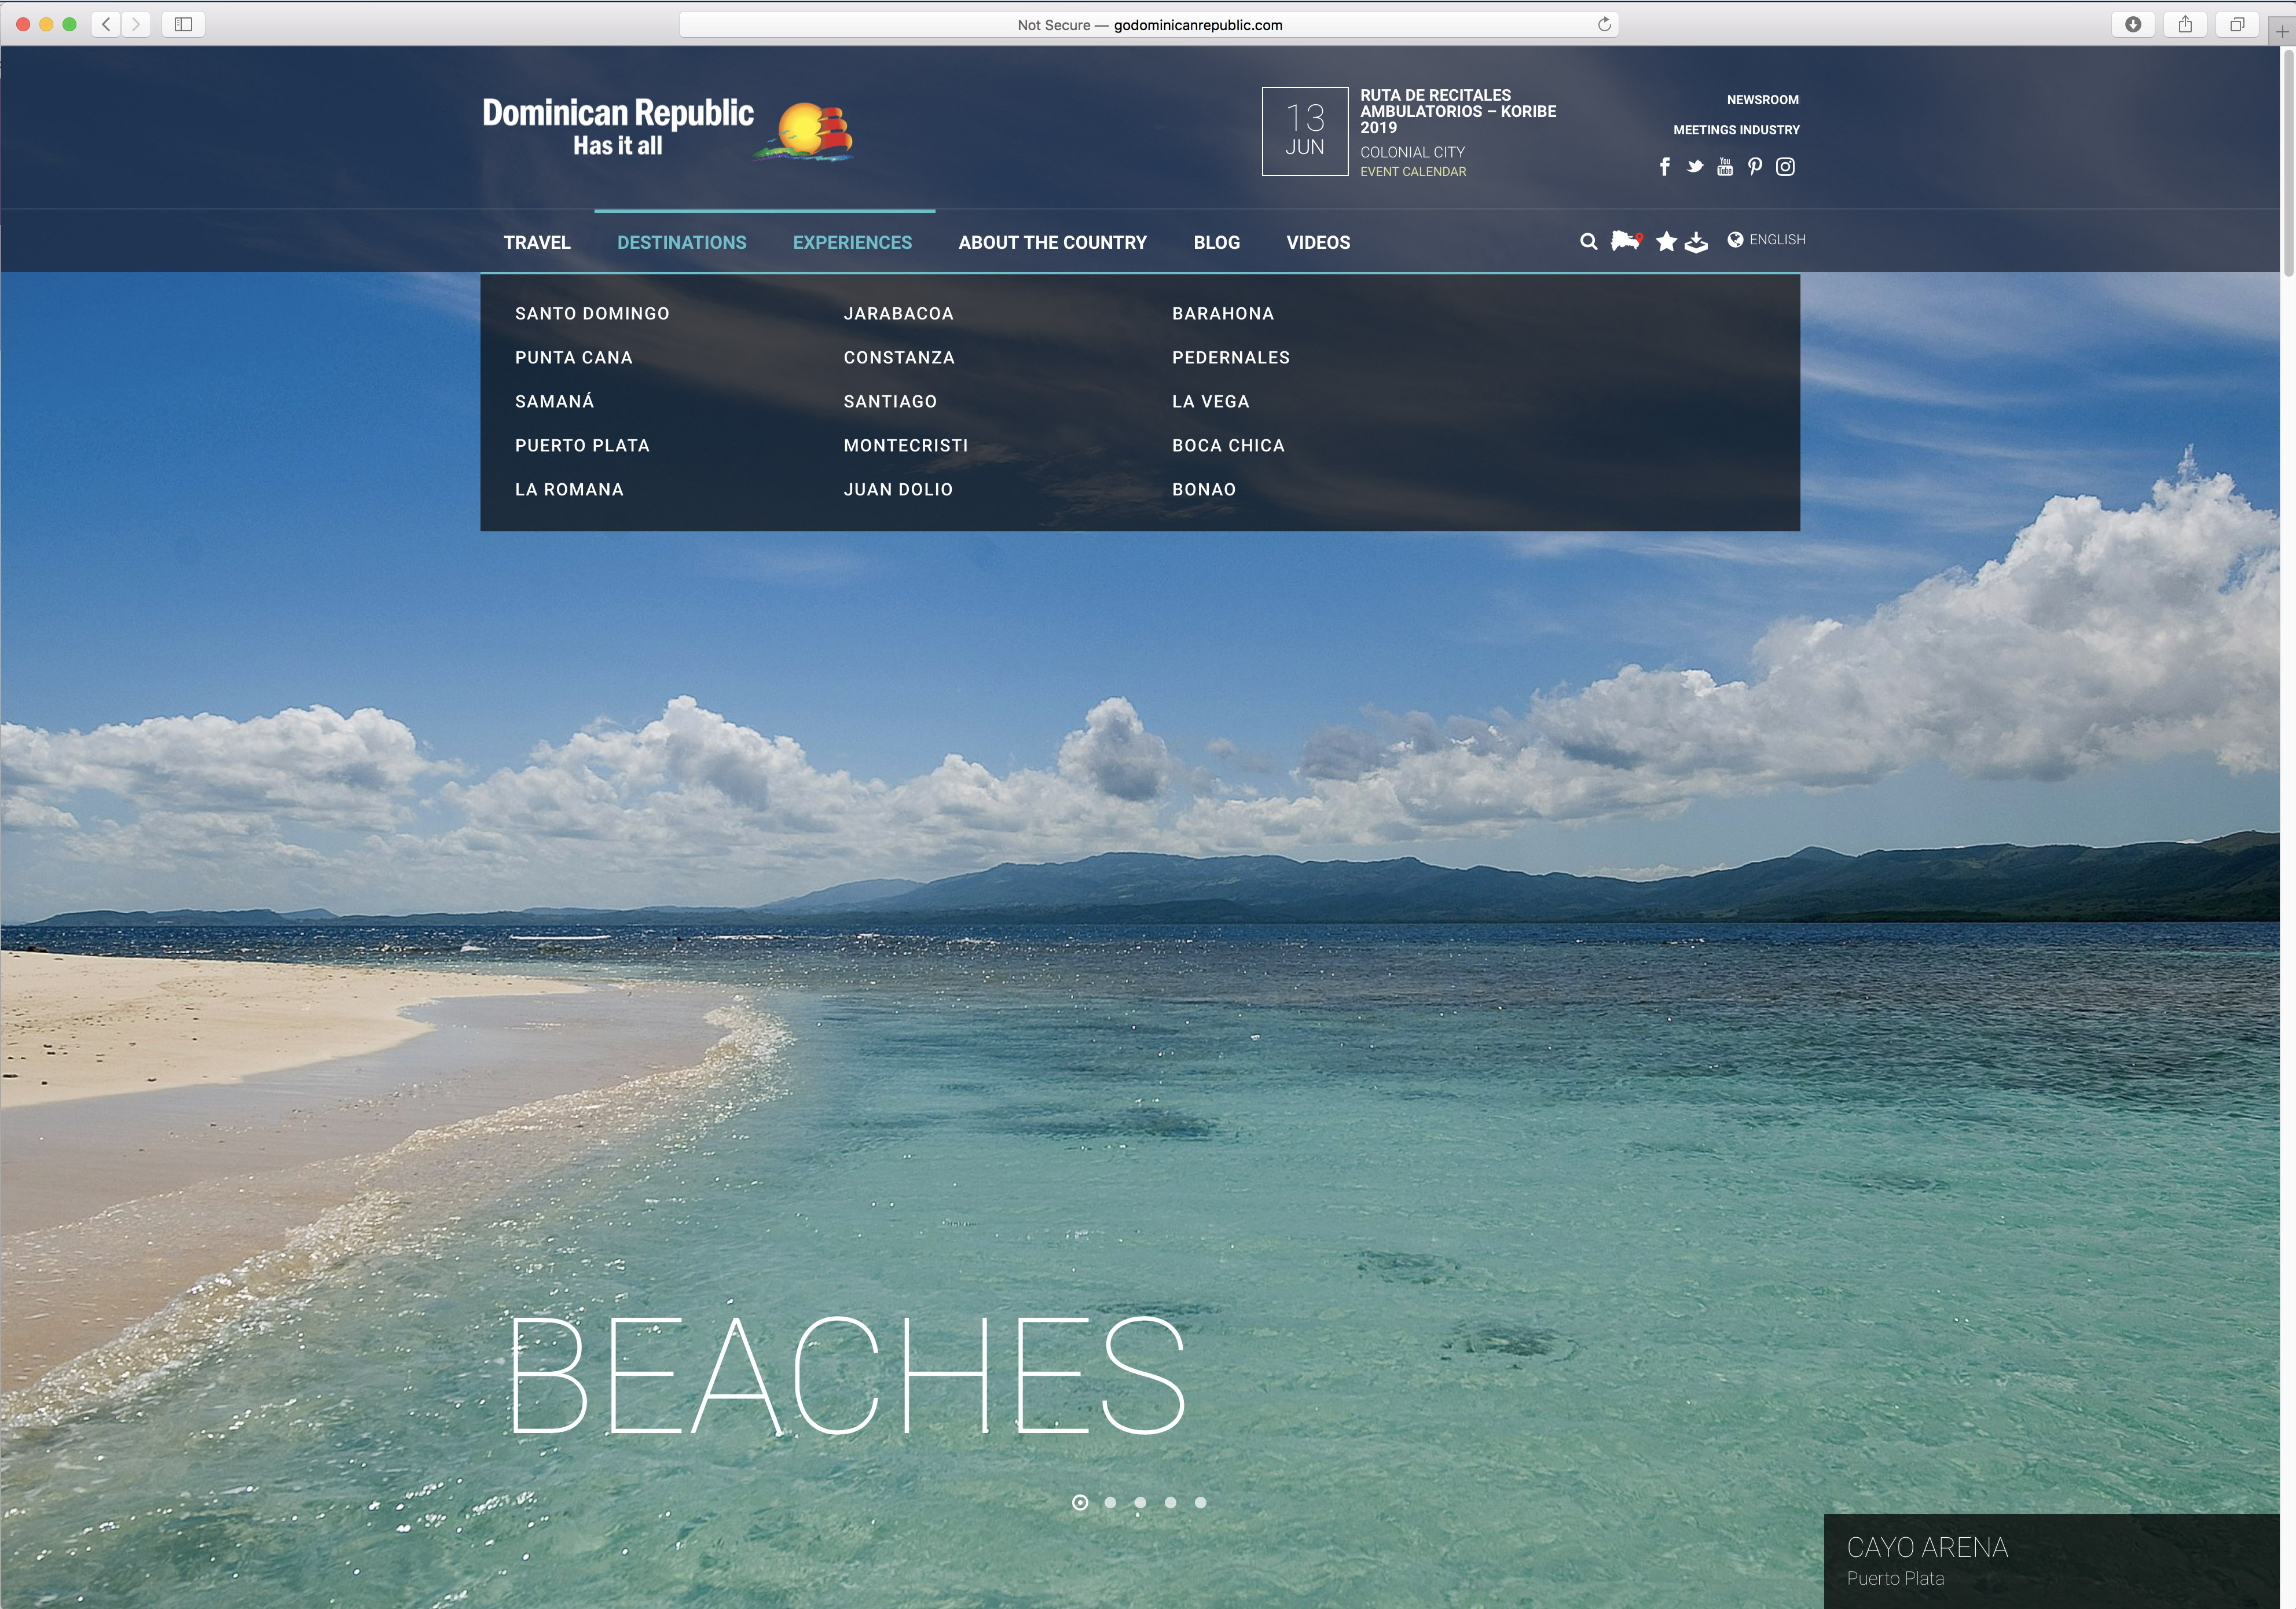Open the favorites star icon
This screenshot has width=2296, height=1609.
[1666, 241]
